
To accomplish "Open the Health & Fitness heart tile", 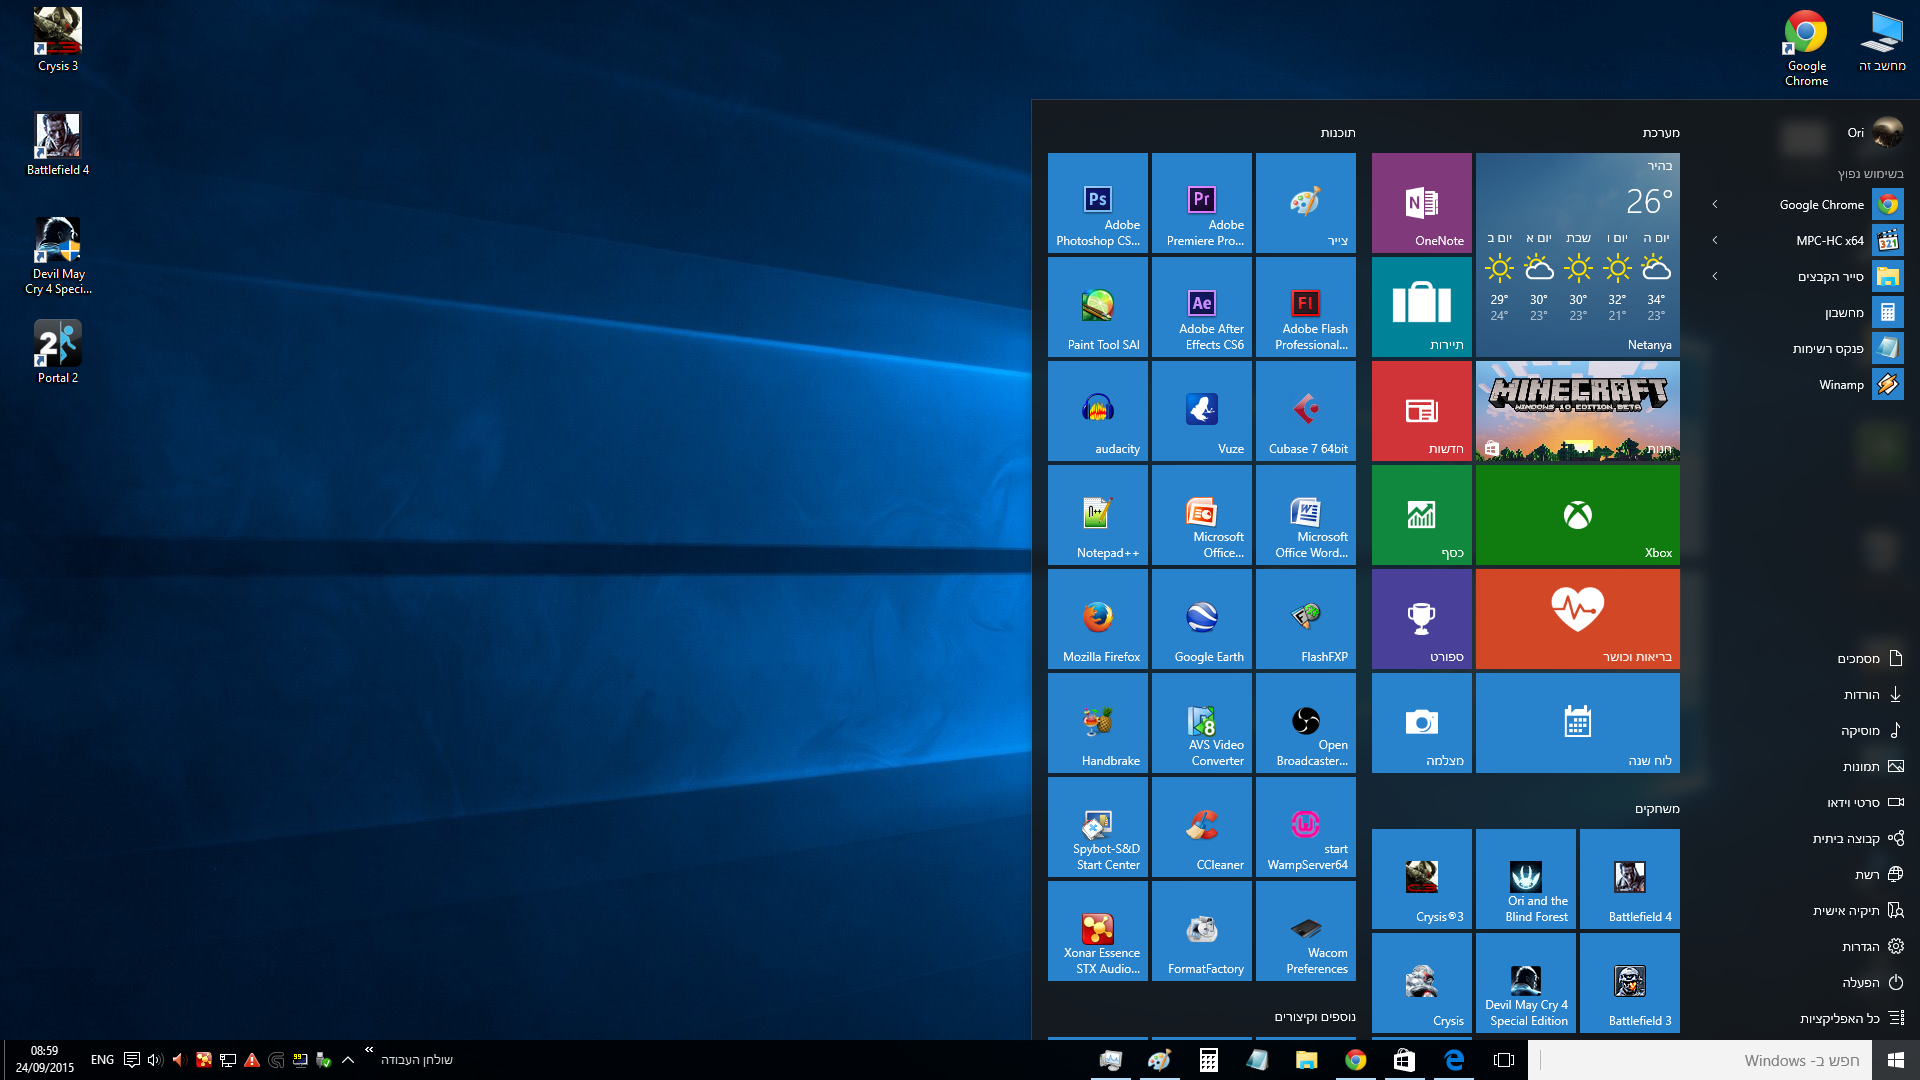I will 1578,619.
